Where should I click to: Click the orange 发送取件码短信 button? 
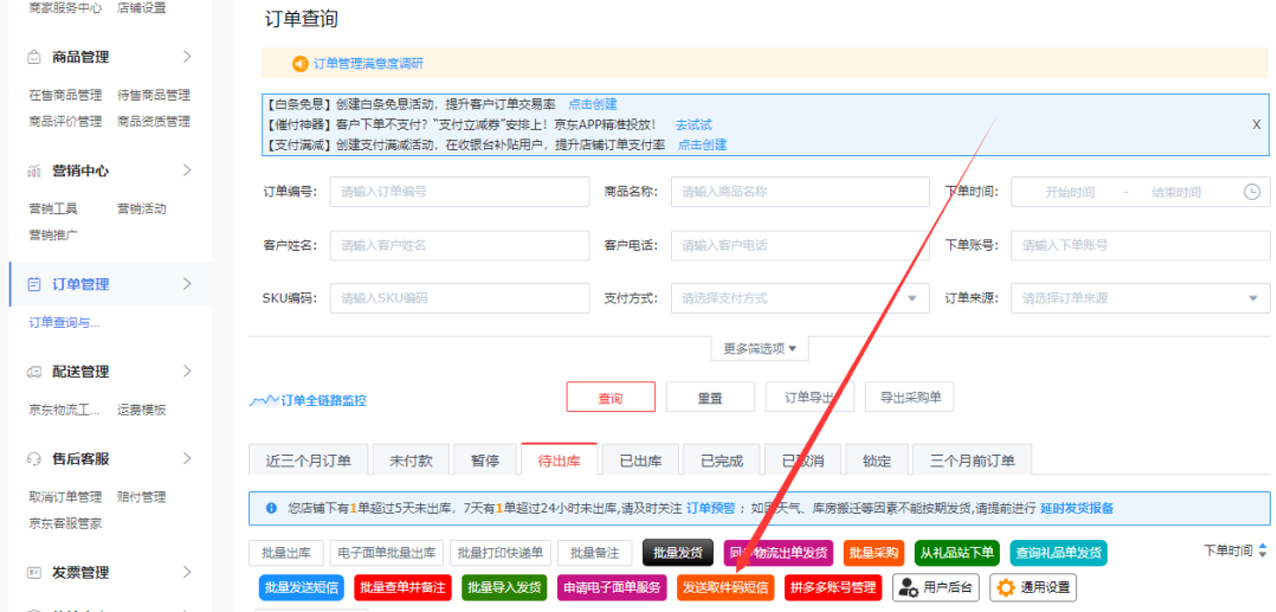[x=726, y=587]
